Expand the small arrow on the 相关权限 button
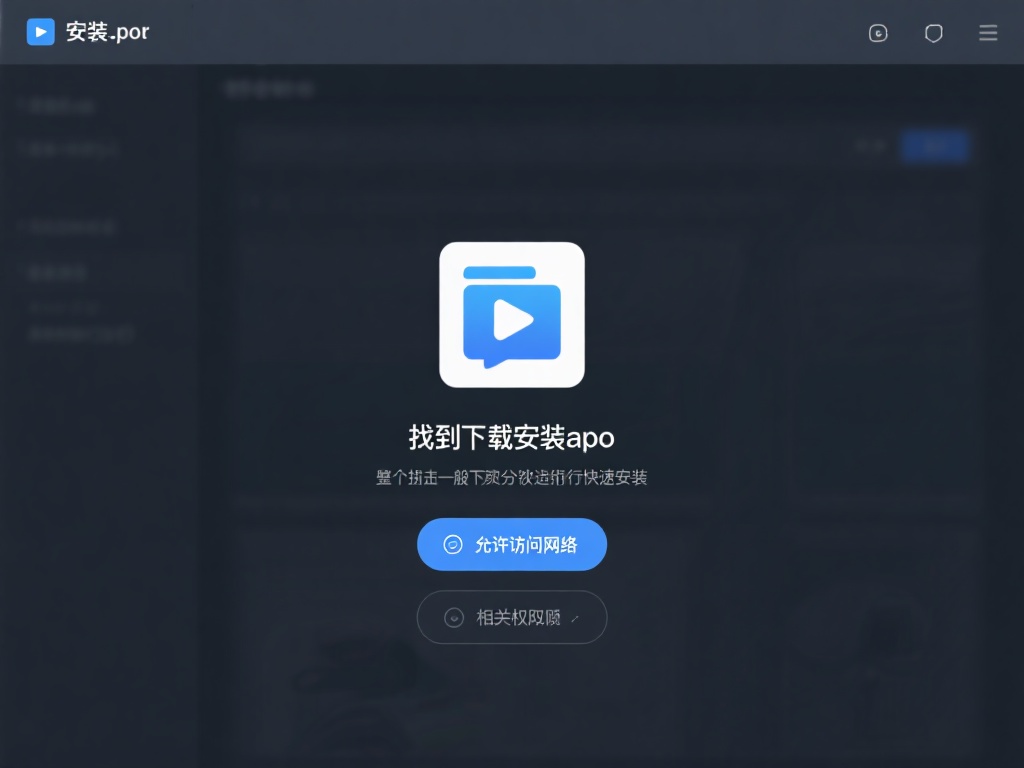Image resolution: width=1024 pixels, height=768 pixels. click(x=574, y=619)
